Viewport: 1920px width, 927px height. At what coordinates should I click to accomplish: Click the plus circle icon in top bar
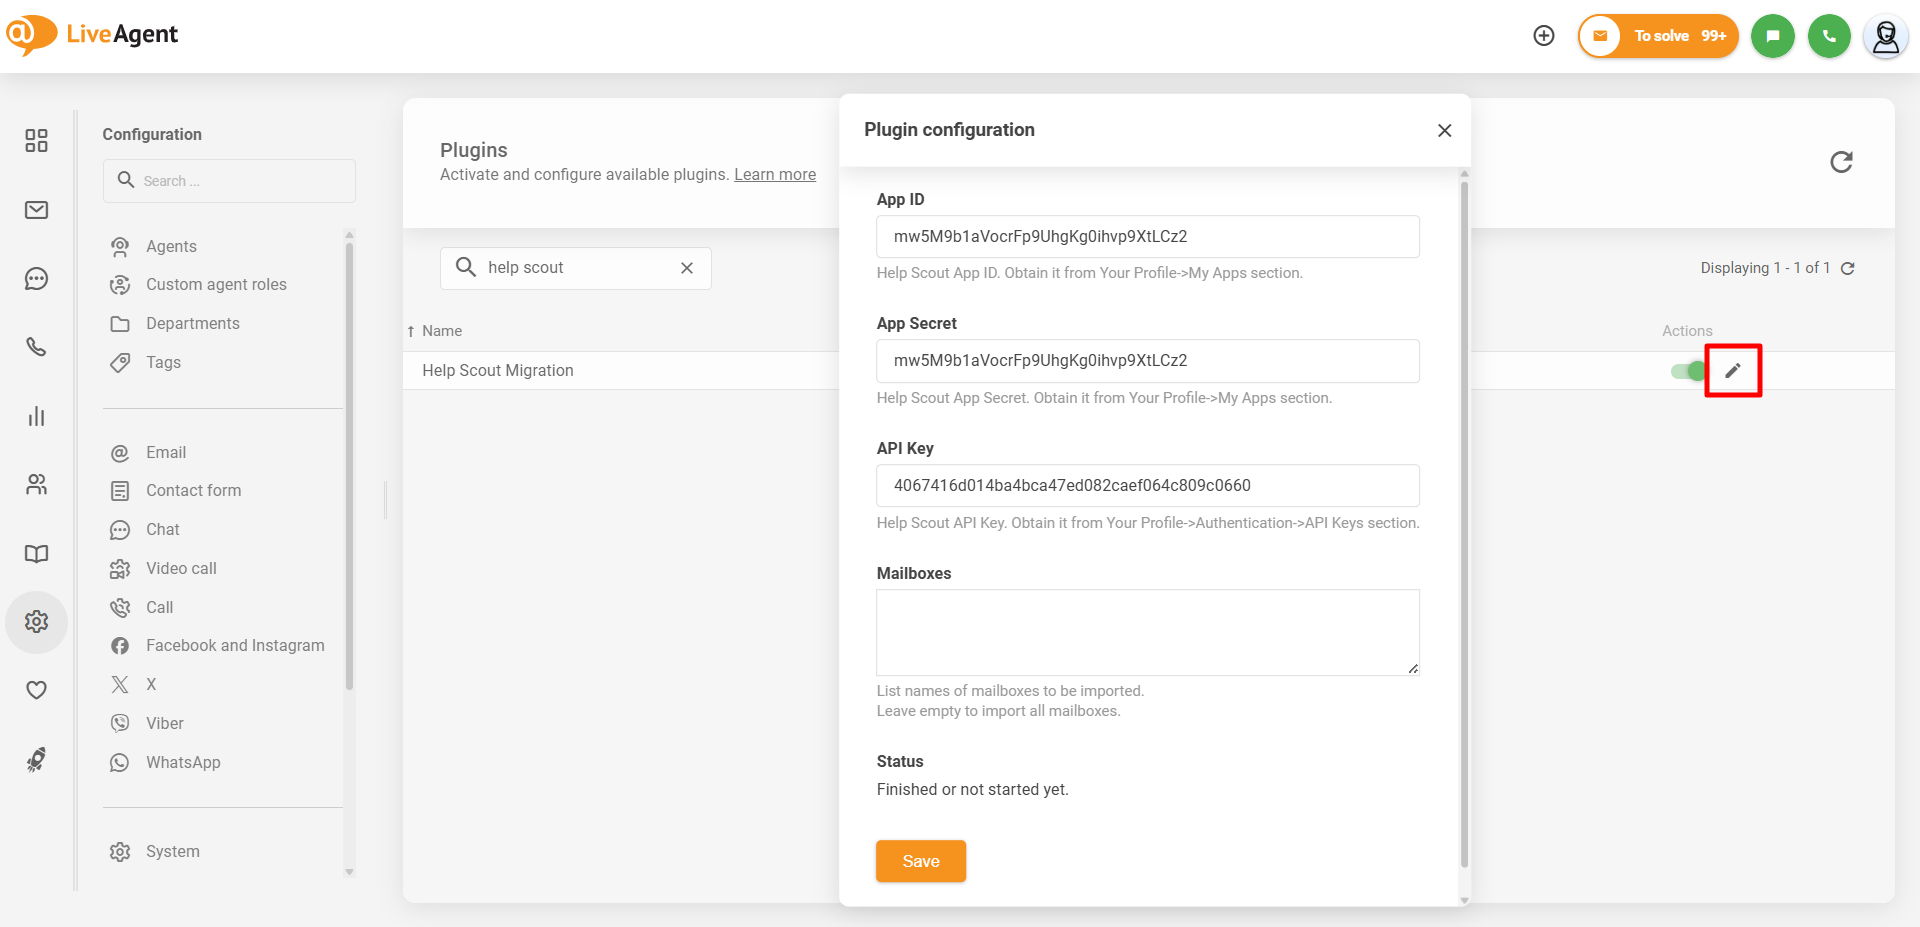coord(1544,36)
